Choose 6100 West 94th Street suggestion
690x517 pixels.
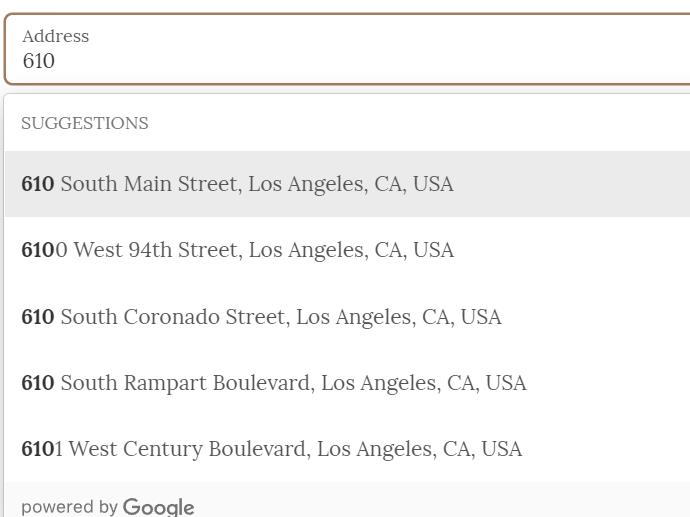coord(347,250)
